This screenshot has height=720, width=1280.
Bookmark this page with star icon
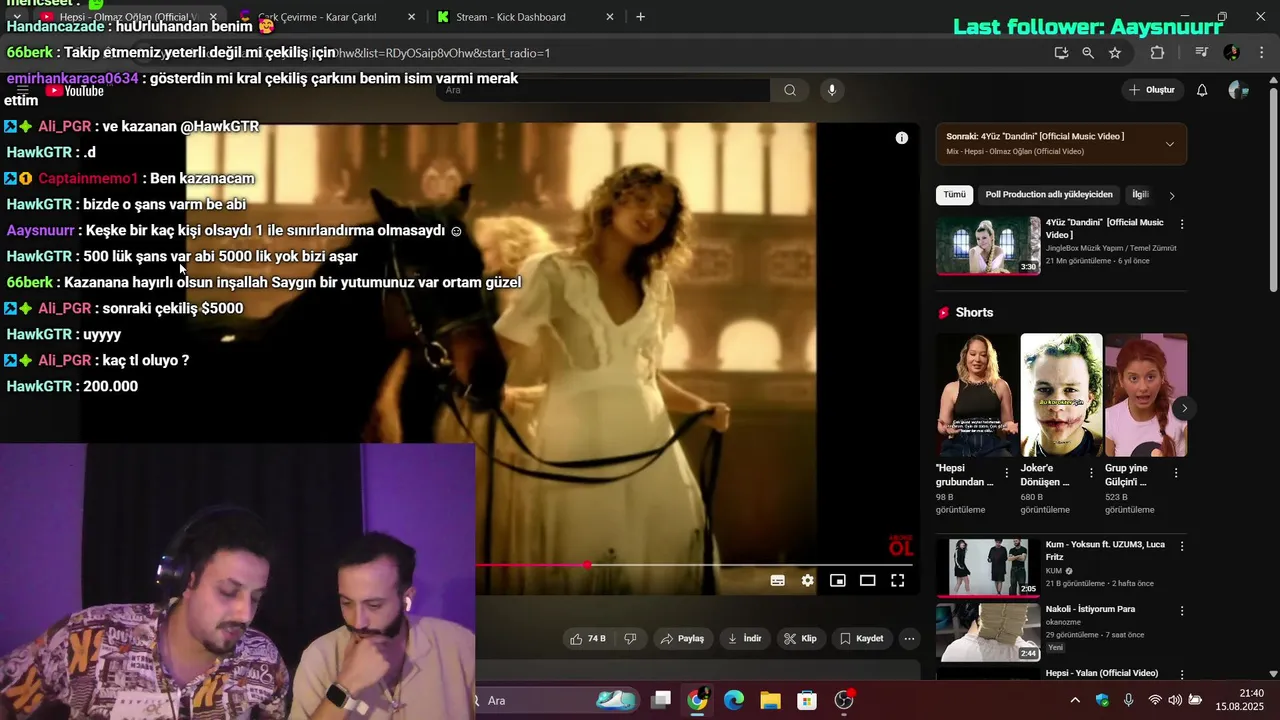point(1115,53)
